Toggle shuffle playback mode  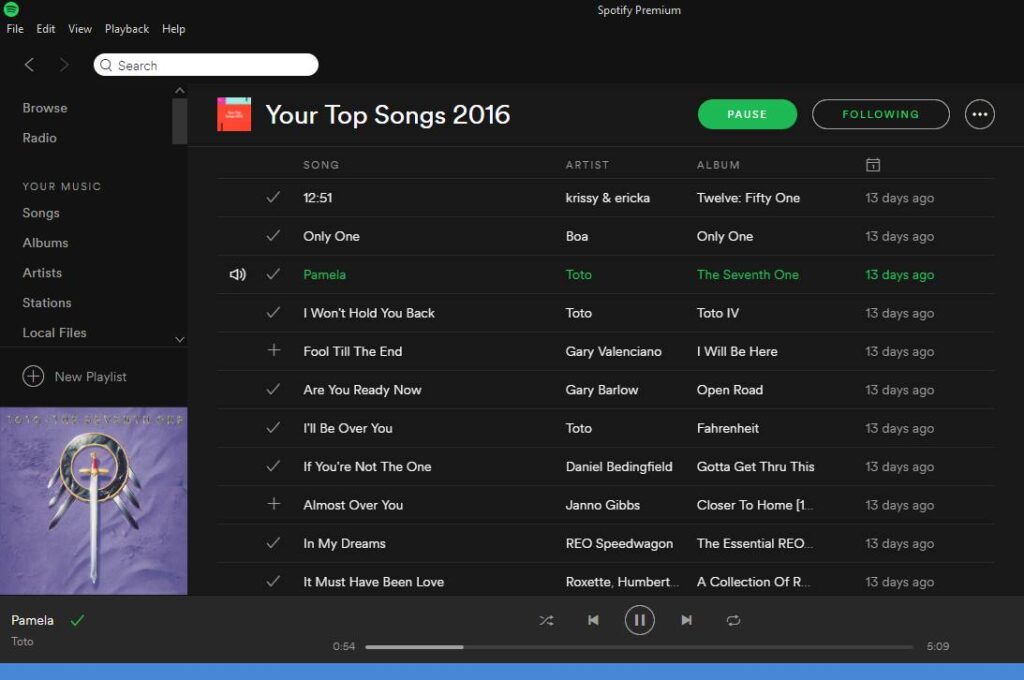[x=546, y=620]
